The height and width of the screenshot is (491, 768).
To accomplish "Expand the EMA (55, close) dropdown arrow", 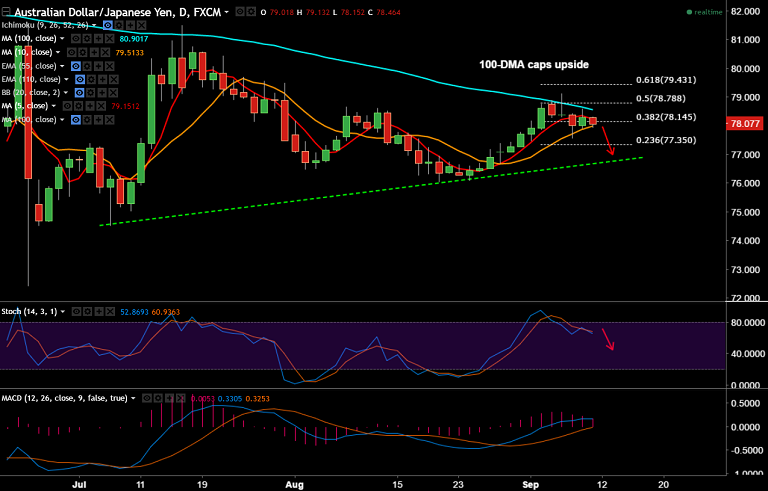I will point(62,66).
